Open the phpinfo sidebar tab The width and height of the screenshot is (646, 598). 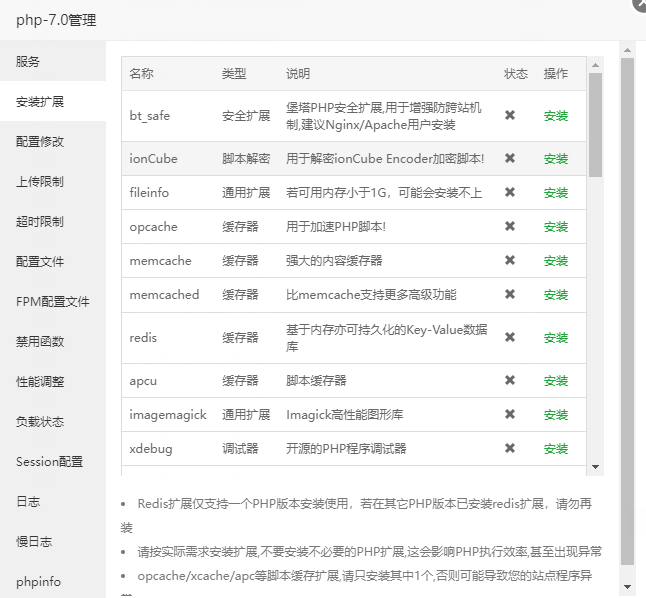click(x=53, y=581)
